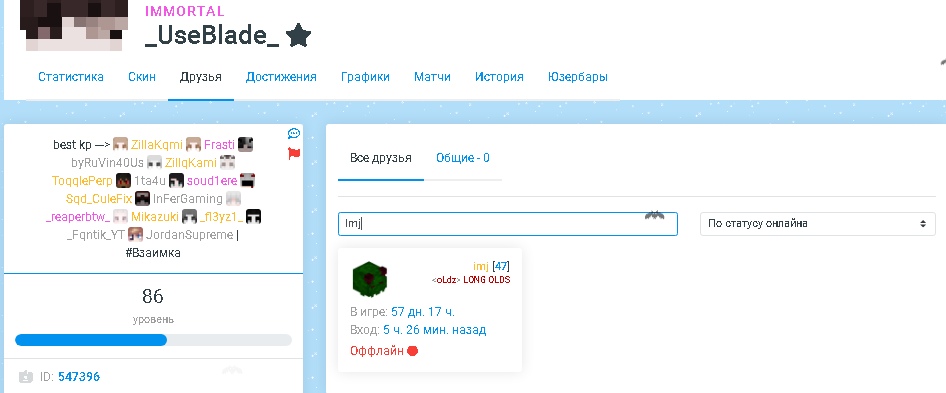Screen dimensions: 946x393
Task: Open the chat bubble message icon
Action: pos(294,133)
